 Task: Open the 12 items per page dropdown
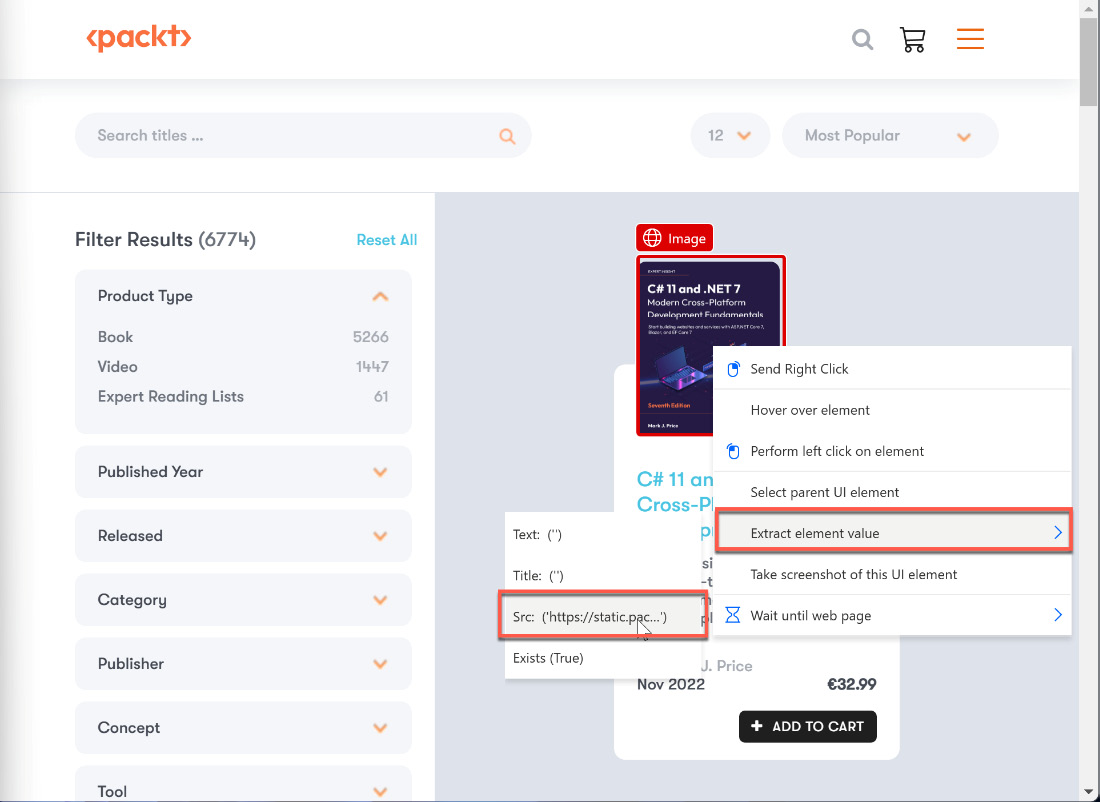(x=730, y=135)
